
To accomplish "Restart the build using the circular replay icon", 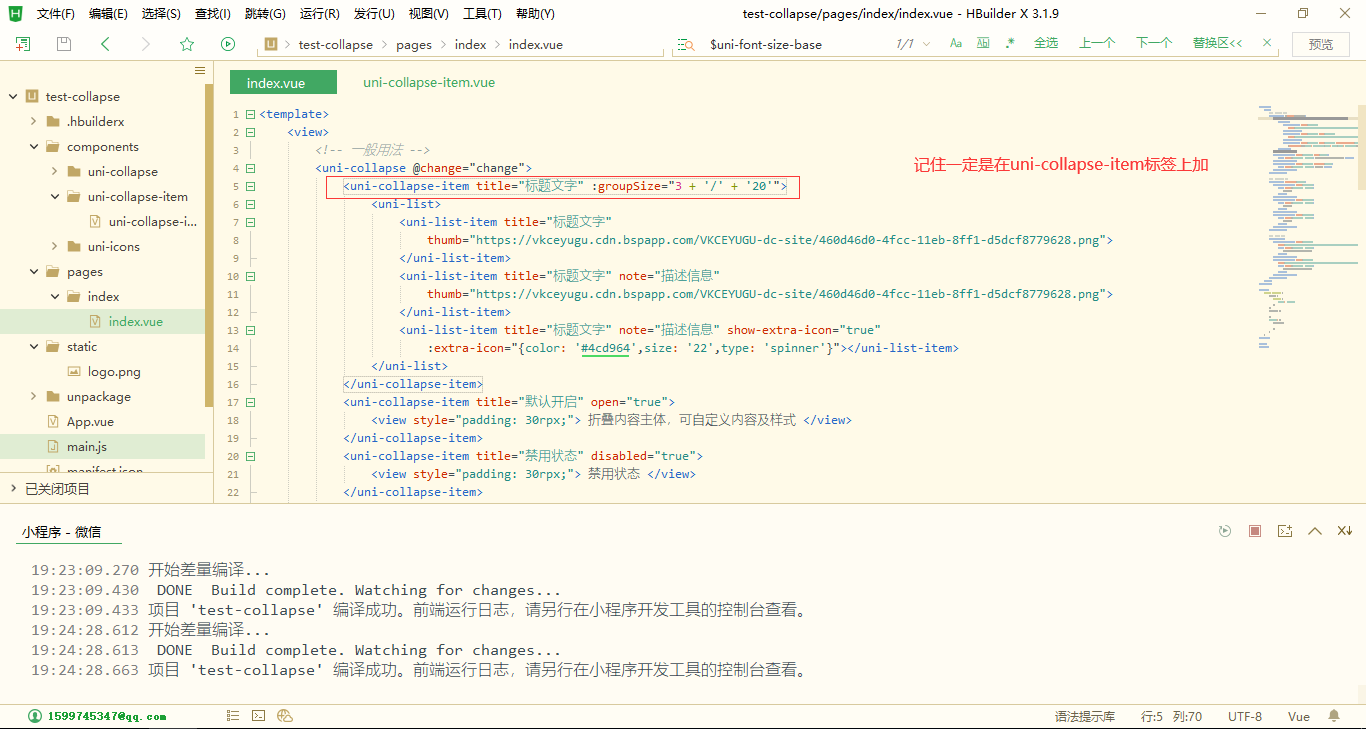I will pyautogui.click(x=1225, y=531).
